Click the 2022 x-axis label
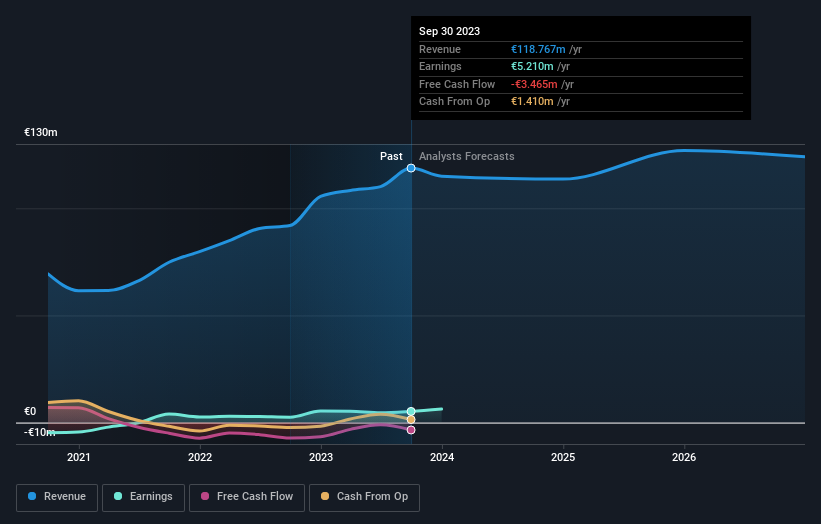The image size is (821, 524). click(x=200, y=458)
